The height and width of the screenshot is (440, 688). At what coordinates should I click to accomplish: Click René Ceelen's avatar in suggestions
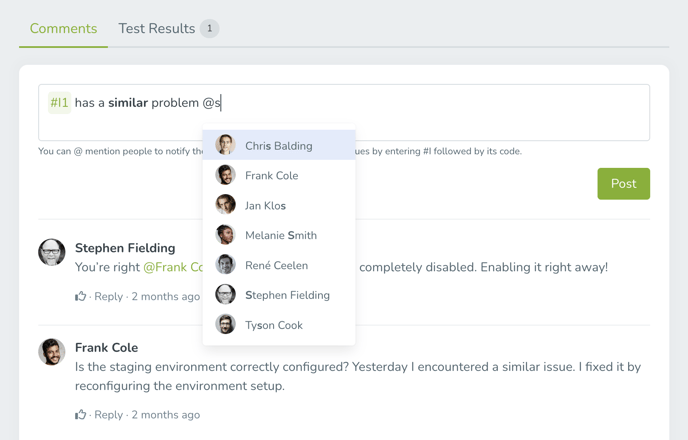click(x=225, y=265)
